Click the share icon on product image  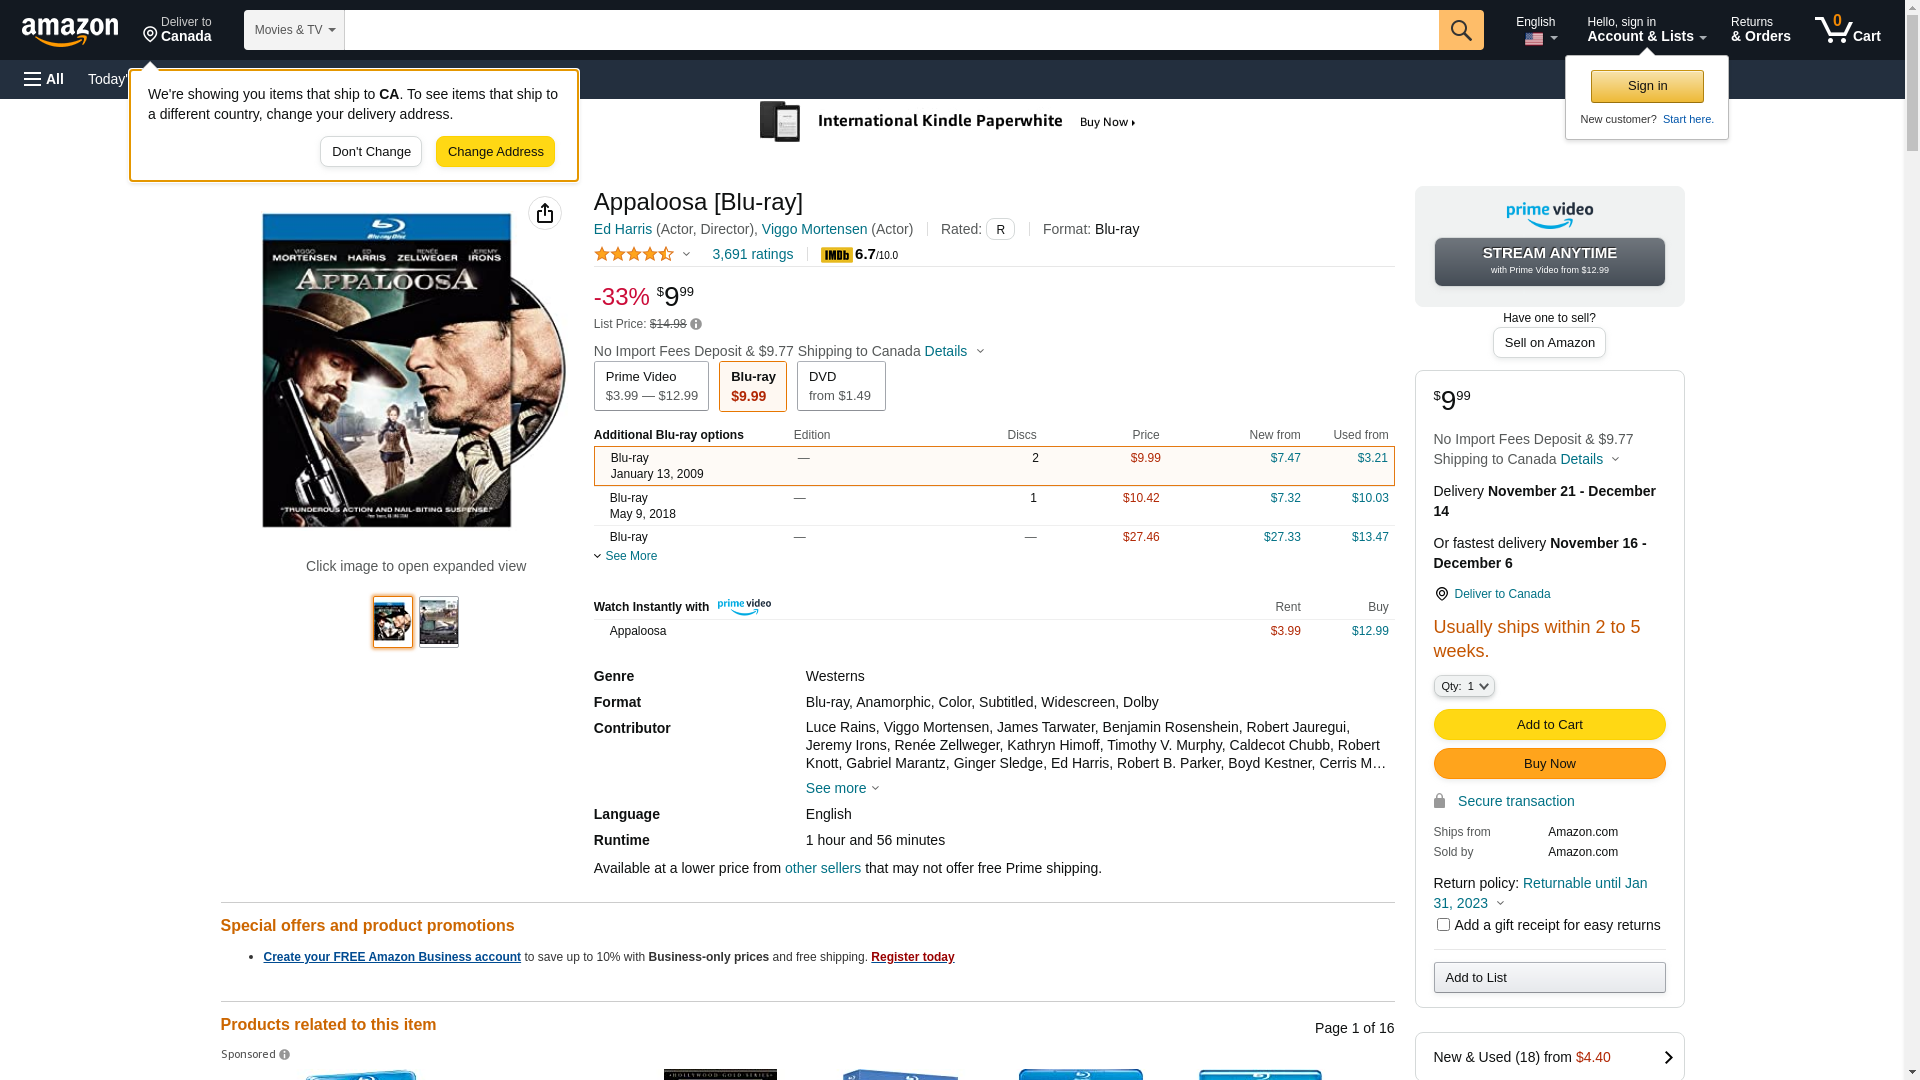[x=545, y=213]
